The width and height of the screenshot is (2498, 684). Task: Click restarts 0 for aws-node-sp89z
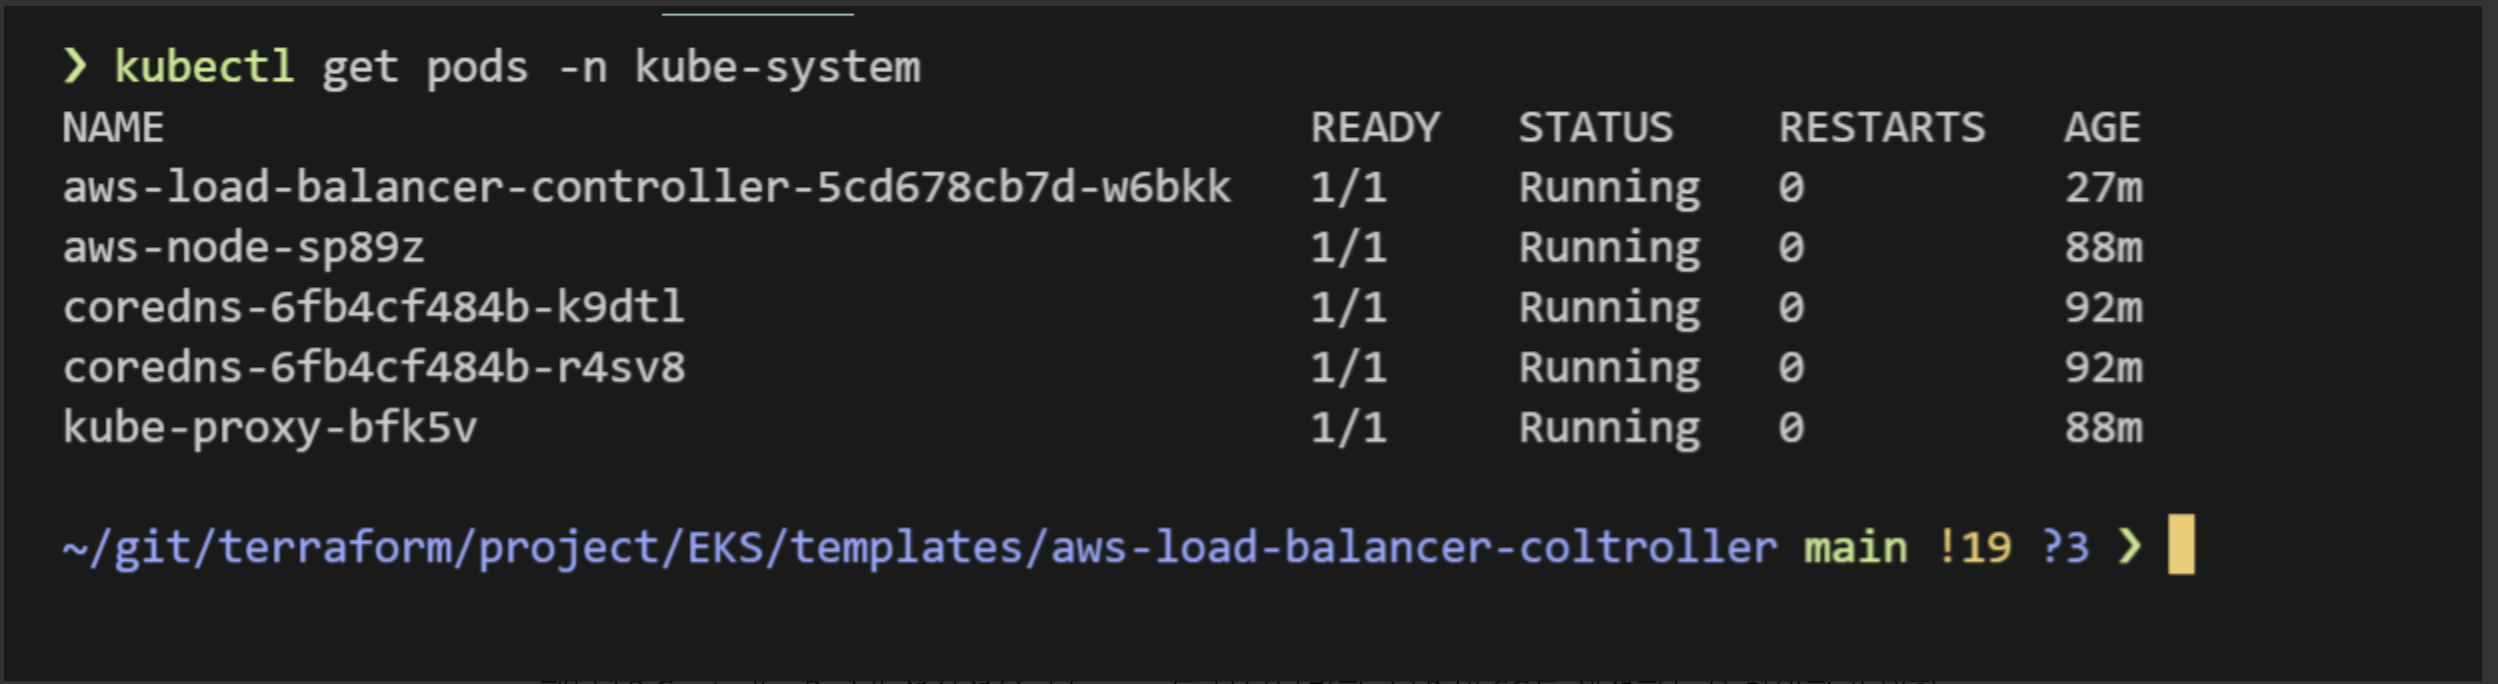[1792, 247]
